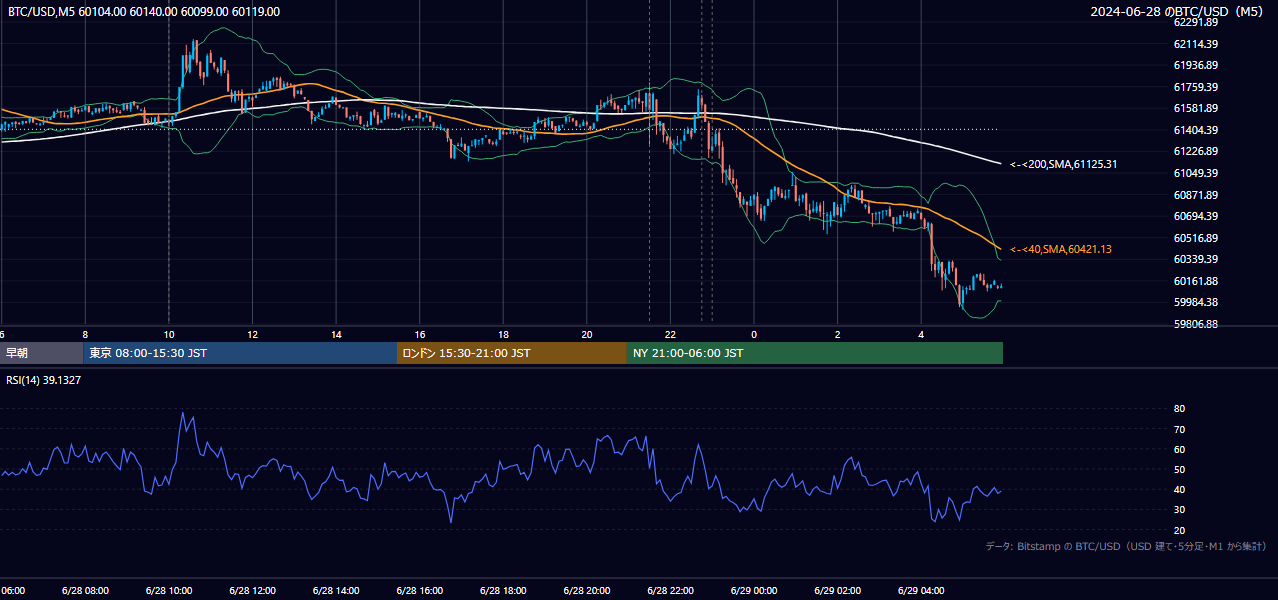
Task: Click bottom time label 6/28 18:00
Action: click(503, 590)
